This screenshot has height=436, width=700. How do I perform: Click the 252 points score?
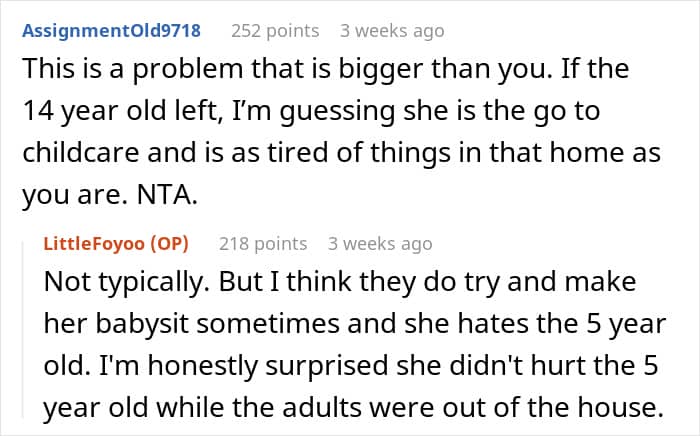[x=275, y=31]
